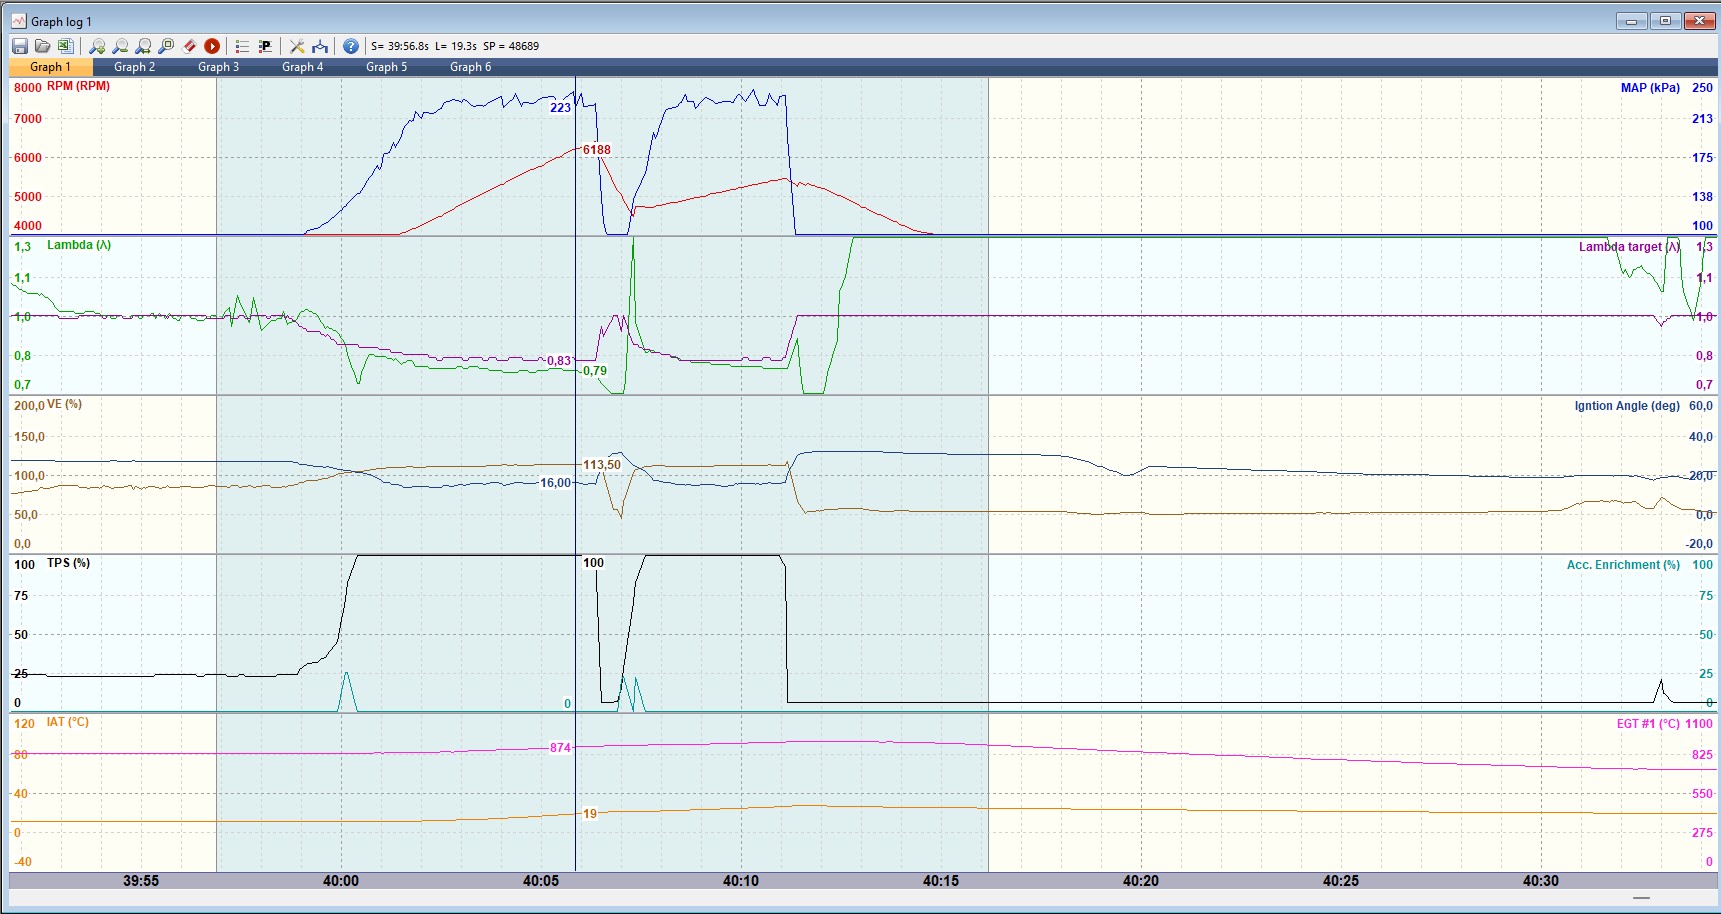Click the toolbar icon with the letter P

(265, 46)
